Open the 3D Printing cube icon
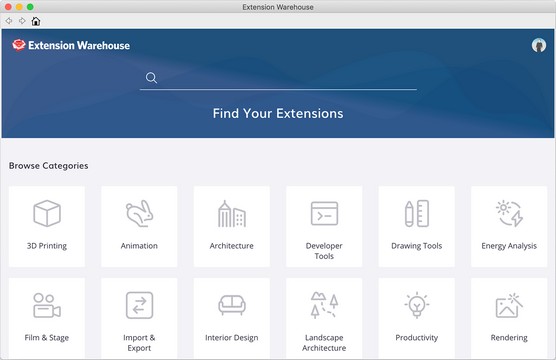The image size is (556, 360). [x=47, y=213]
